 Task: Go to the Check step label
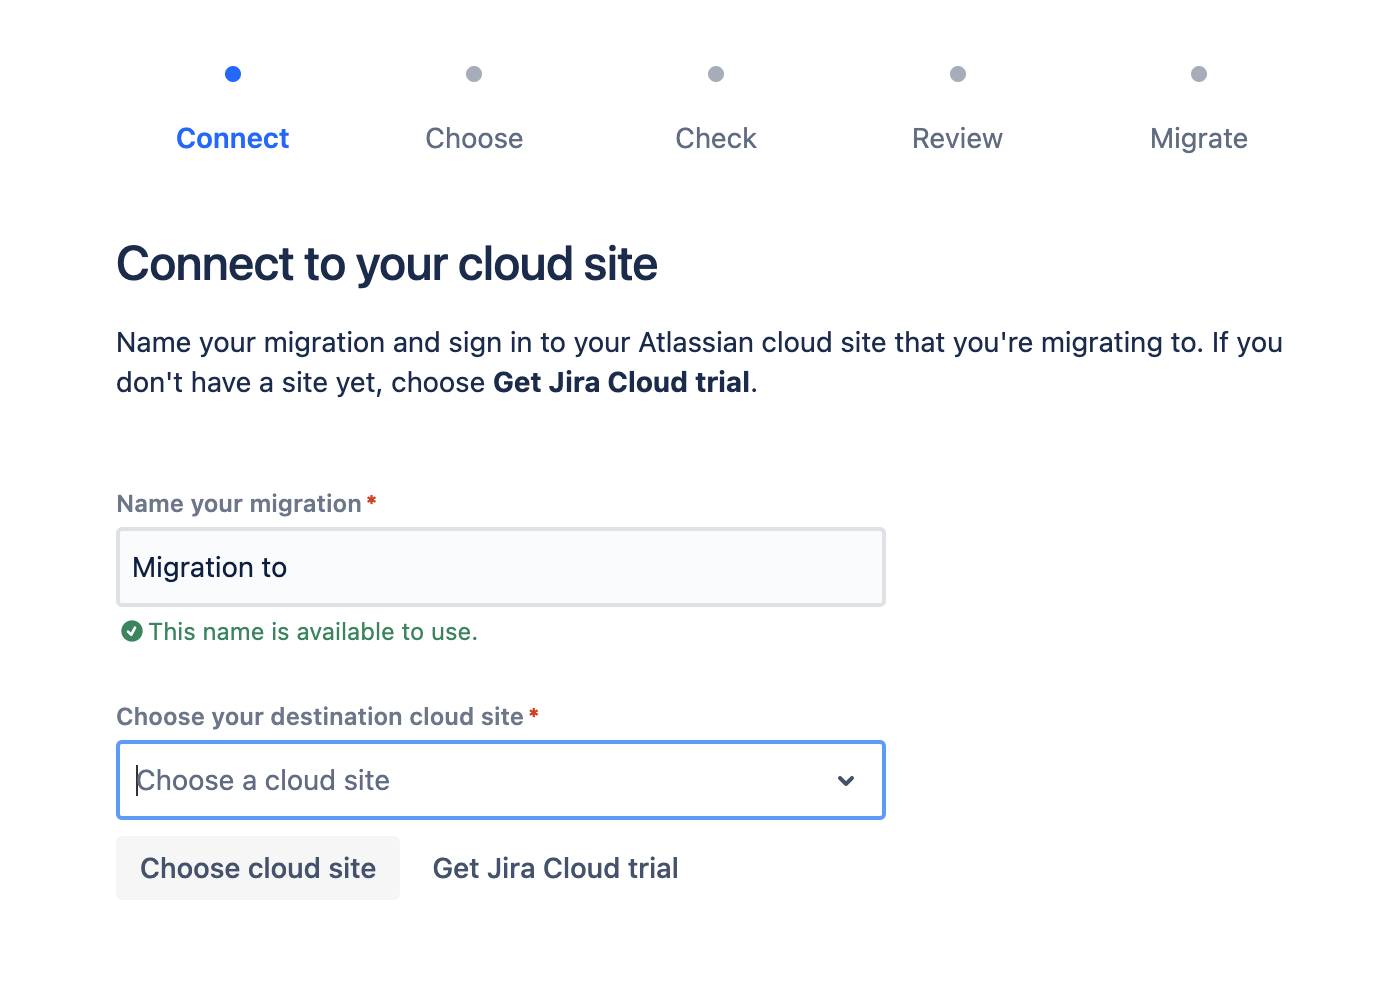tap(716, 138)
